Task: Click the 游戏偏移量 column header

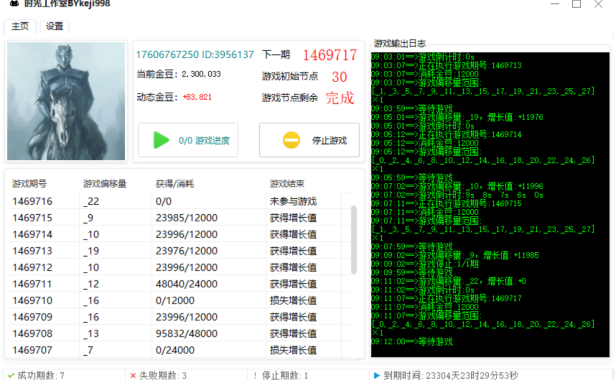Action: pos(105,184)
